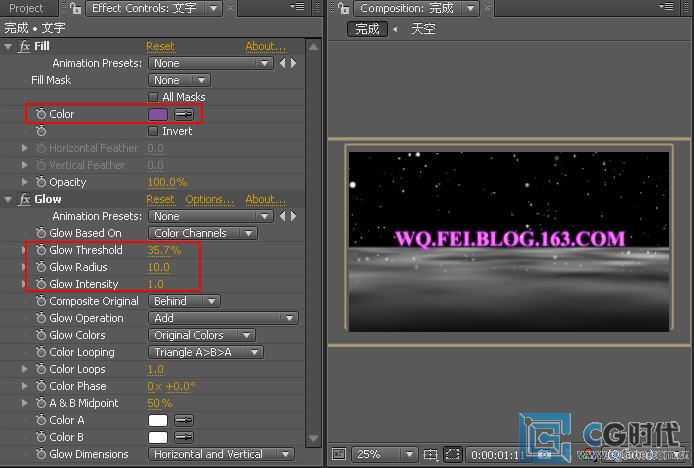The height and width of the screenshot is (468, 694).
Task: Open the Effect Controls panel menu
Action: (x=297, y=7)
